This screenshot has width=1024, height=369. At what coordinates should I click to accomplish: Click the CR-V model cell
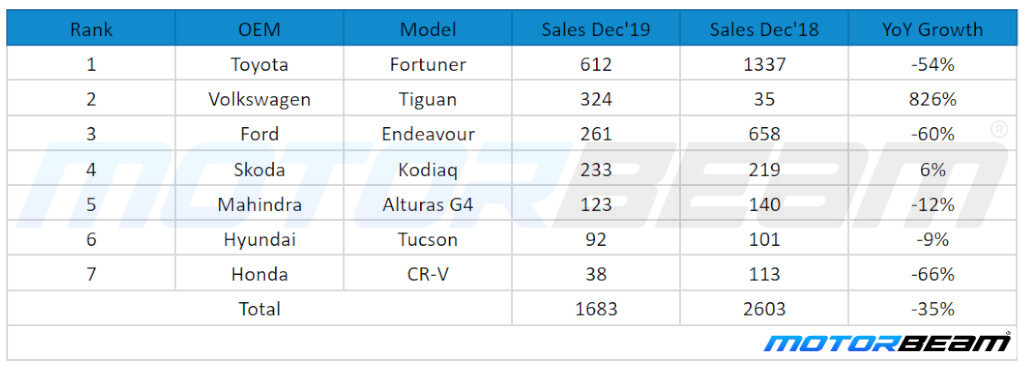(x=428, y=274)
